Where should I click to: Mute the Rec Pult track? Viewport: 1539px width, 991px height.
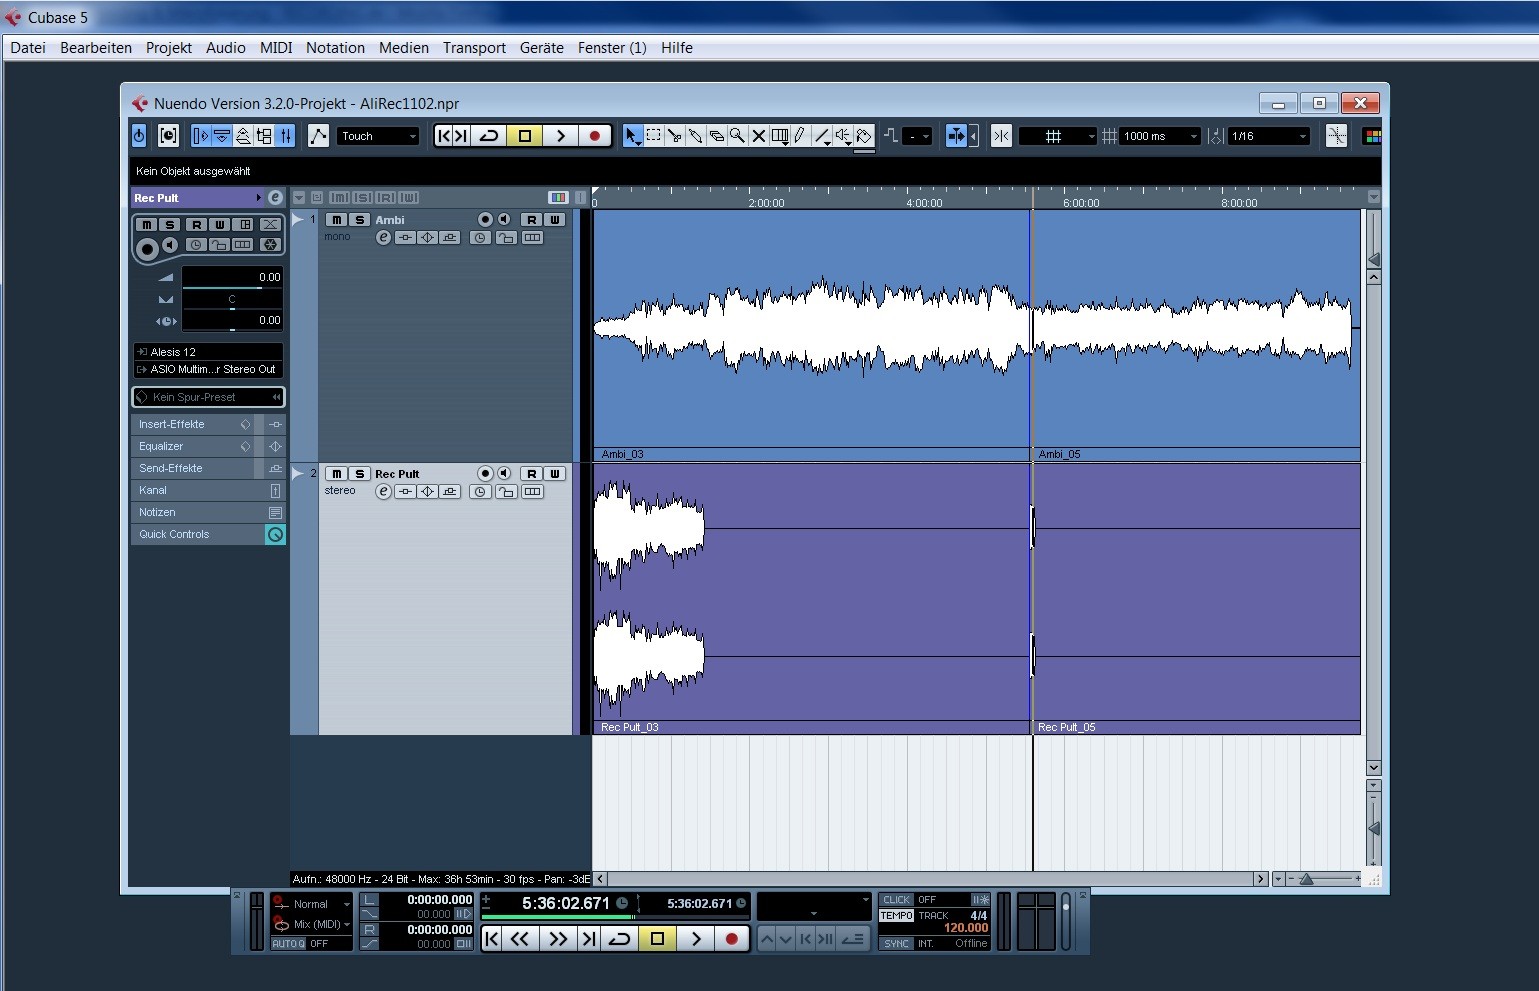(337, 474)
